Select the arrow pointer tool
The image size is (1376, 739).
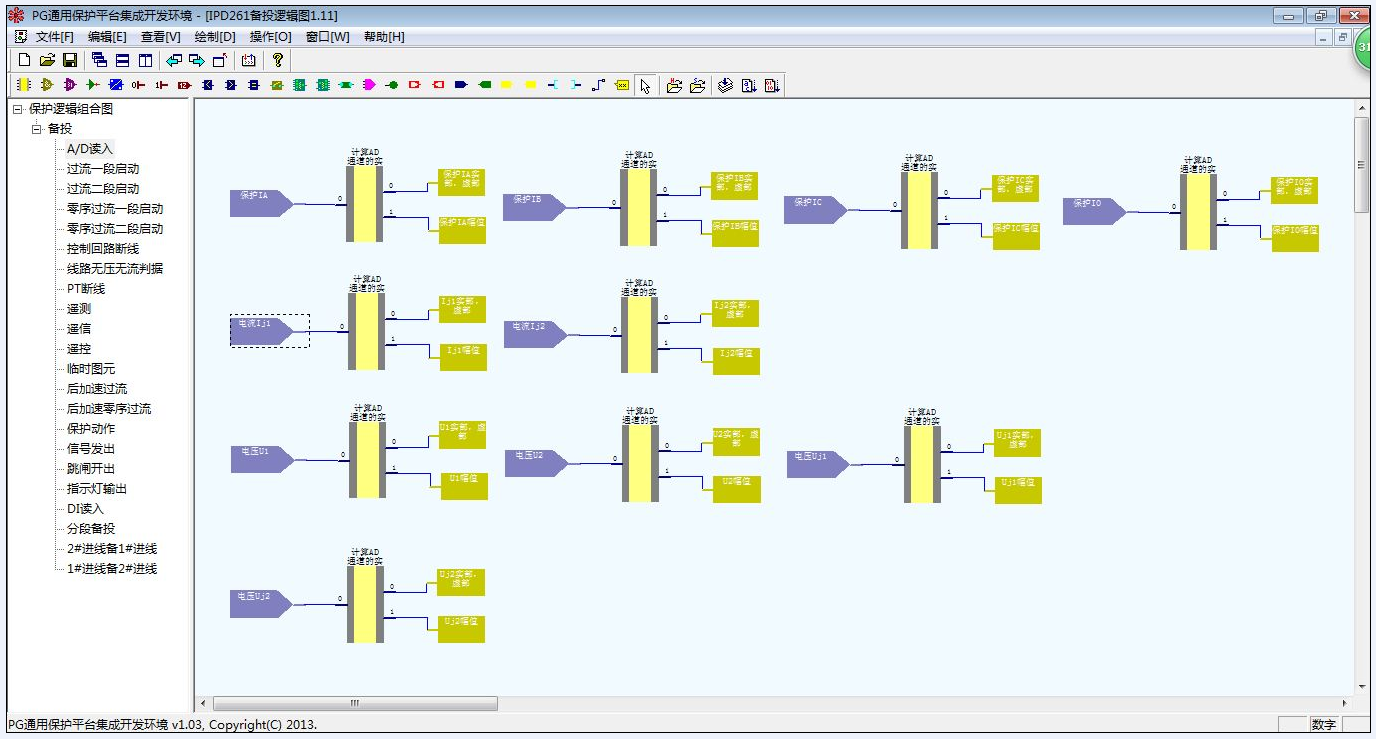point(645,86)
